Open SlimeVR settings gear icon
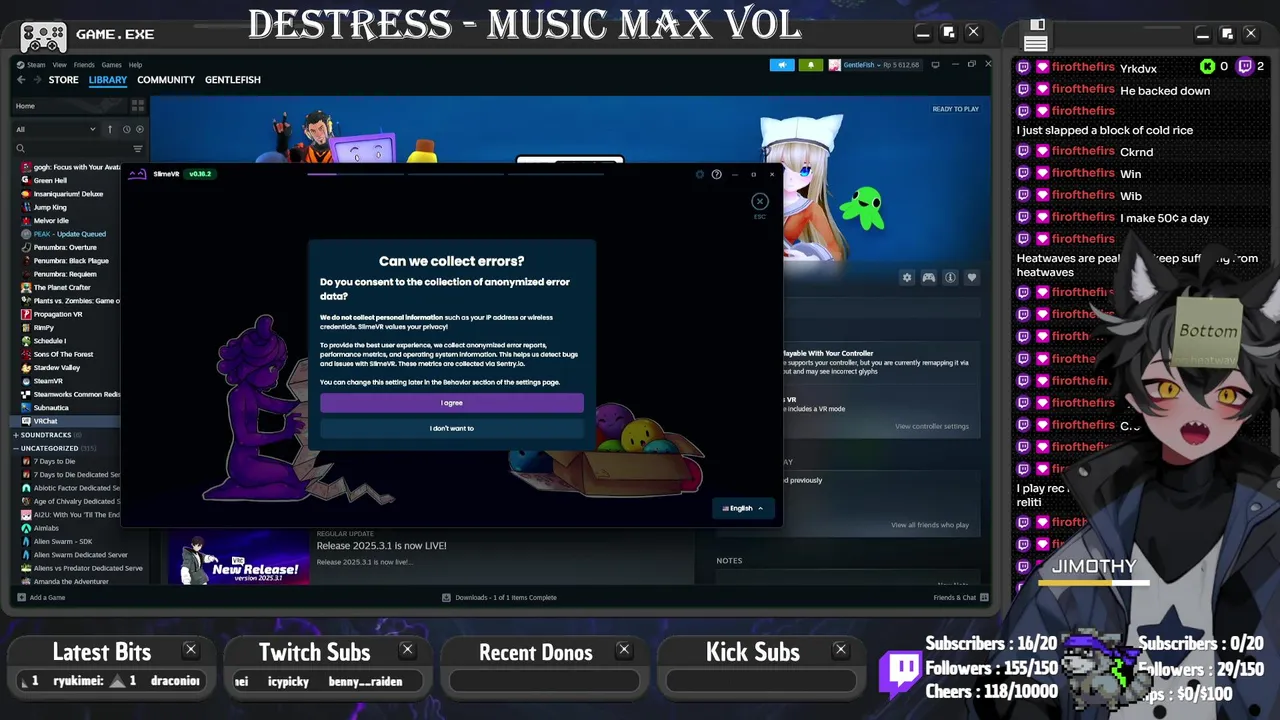Viewport: 1280px width, 720px height. point(700,174)
